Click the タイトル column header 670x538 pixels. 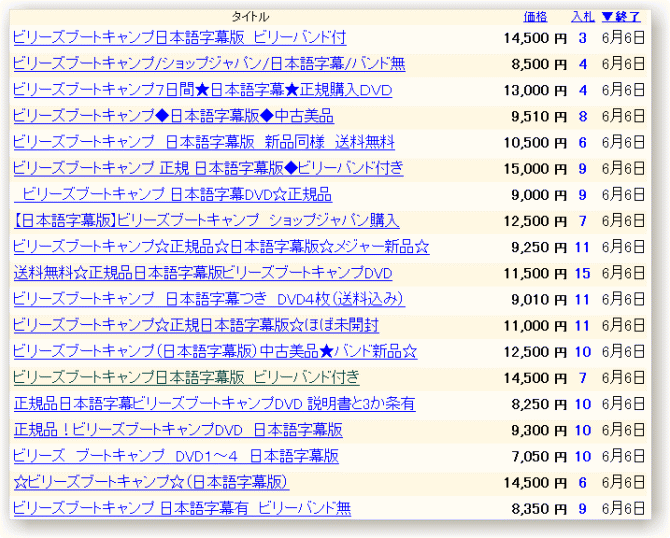(250, 17)
